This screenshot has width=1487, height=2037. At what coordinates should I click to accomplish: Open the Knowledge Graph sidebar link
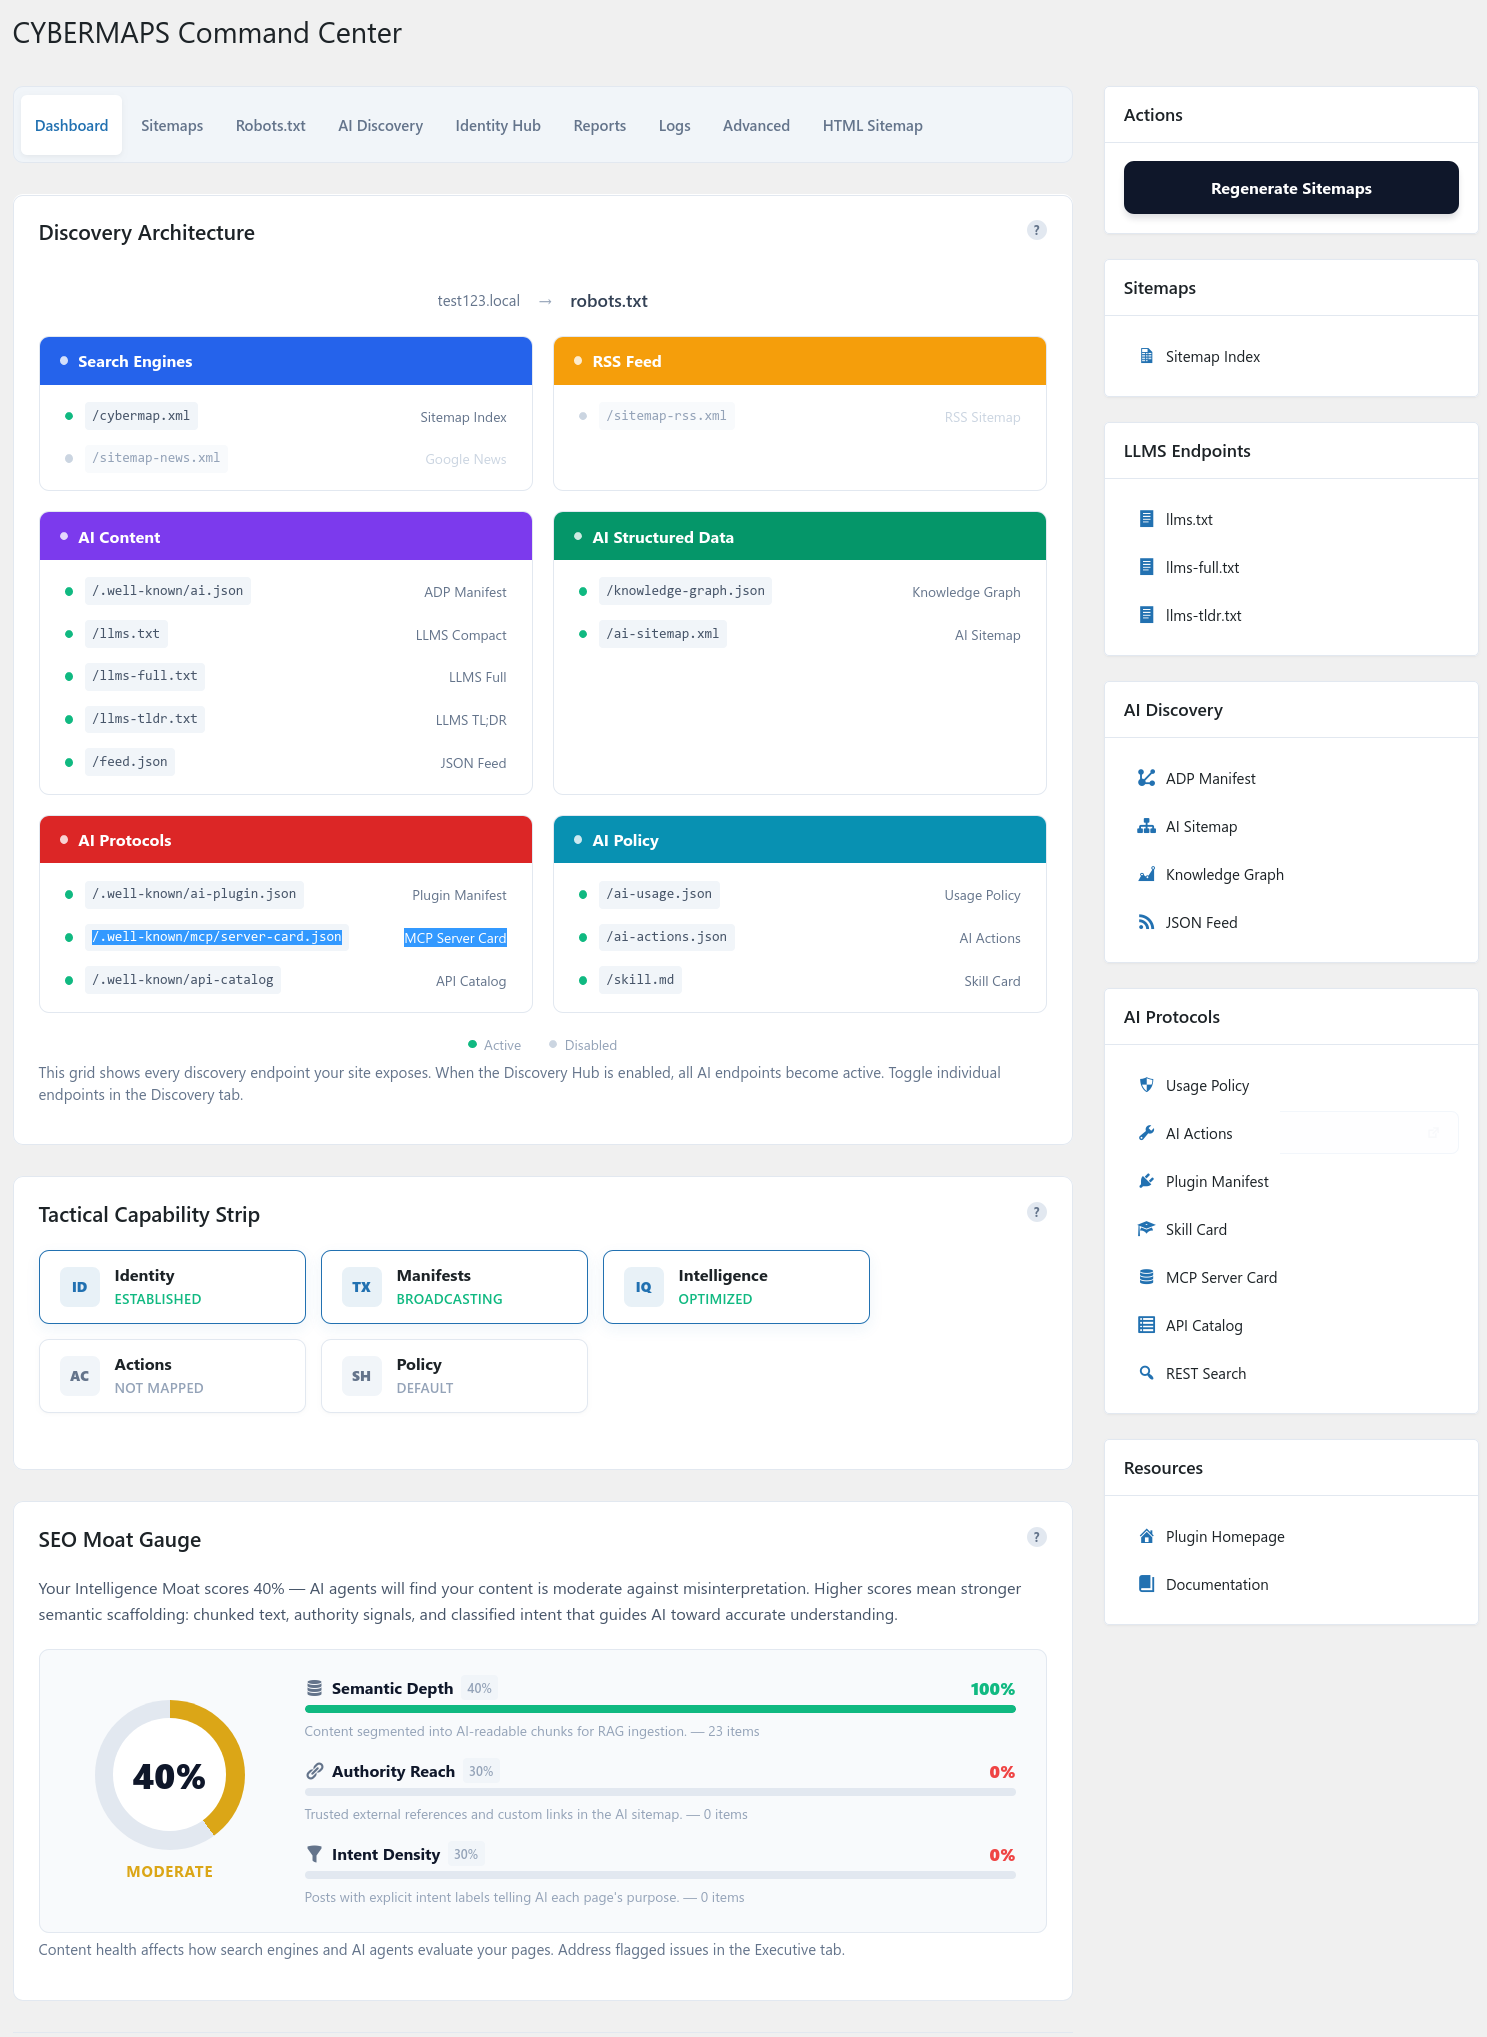(x=1224, y=875)
